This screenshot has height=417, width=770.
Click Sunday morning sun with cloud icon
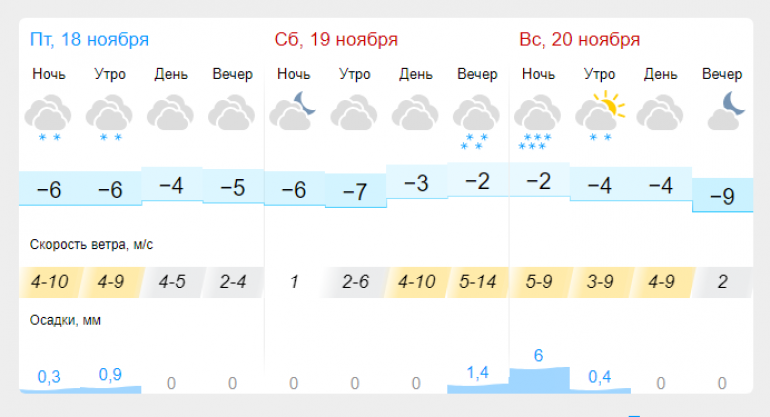600,116
